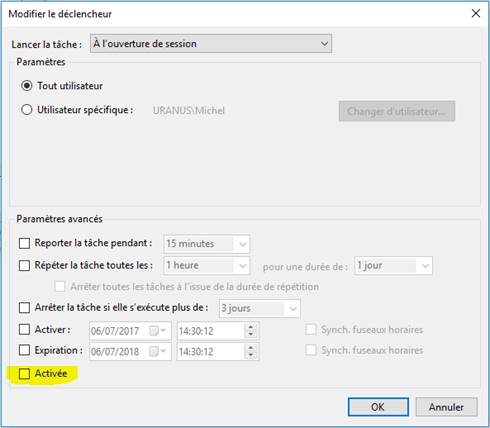Increase the Activer time with up arrow
490x428 pixels.
point(251,327)
